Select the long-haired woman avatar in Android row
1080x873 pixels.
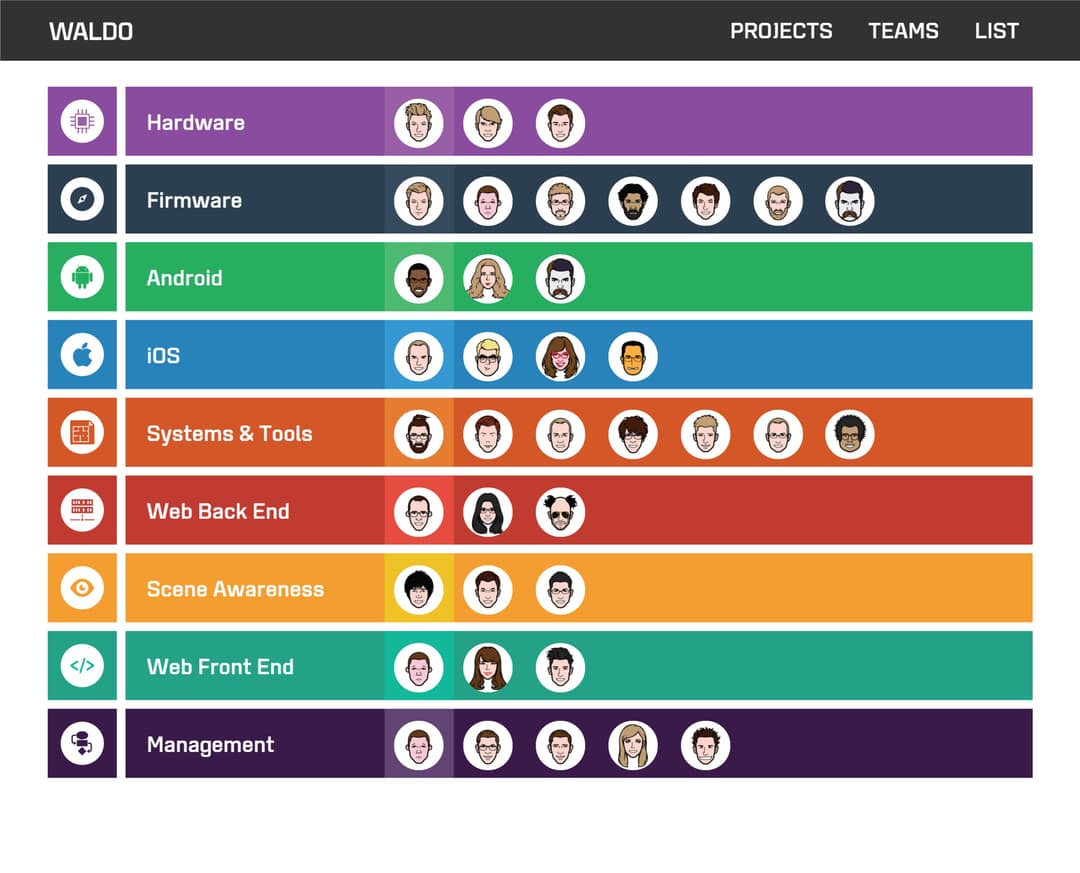click(488, 278)
